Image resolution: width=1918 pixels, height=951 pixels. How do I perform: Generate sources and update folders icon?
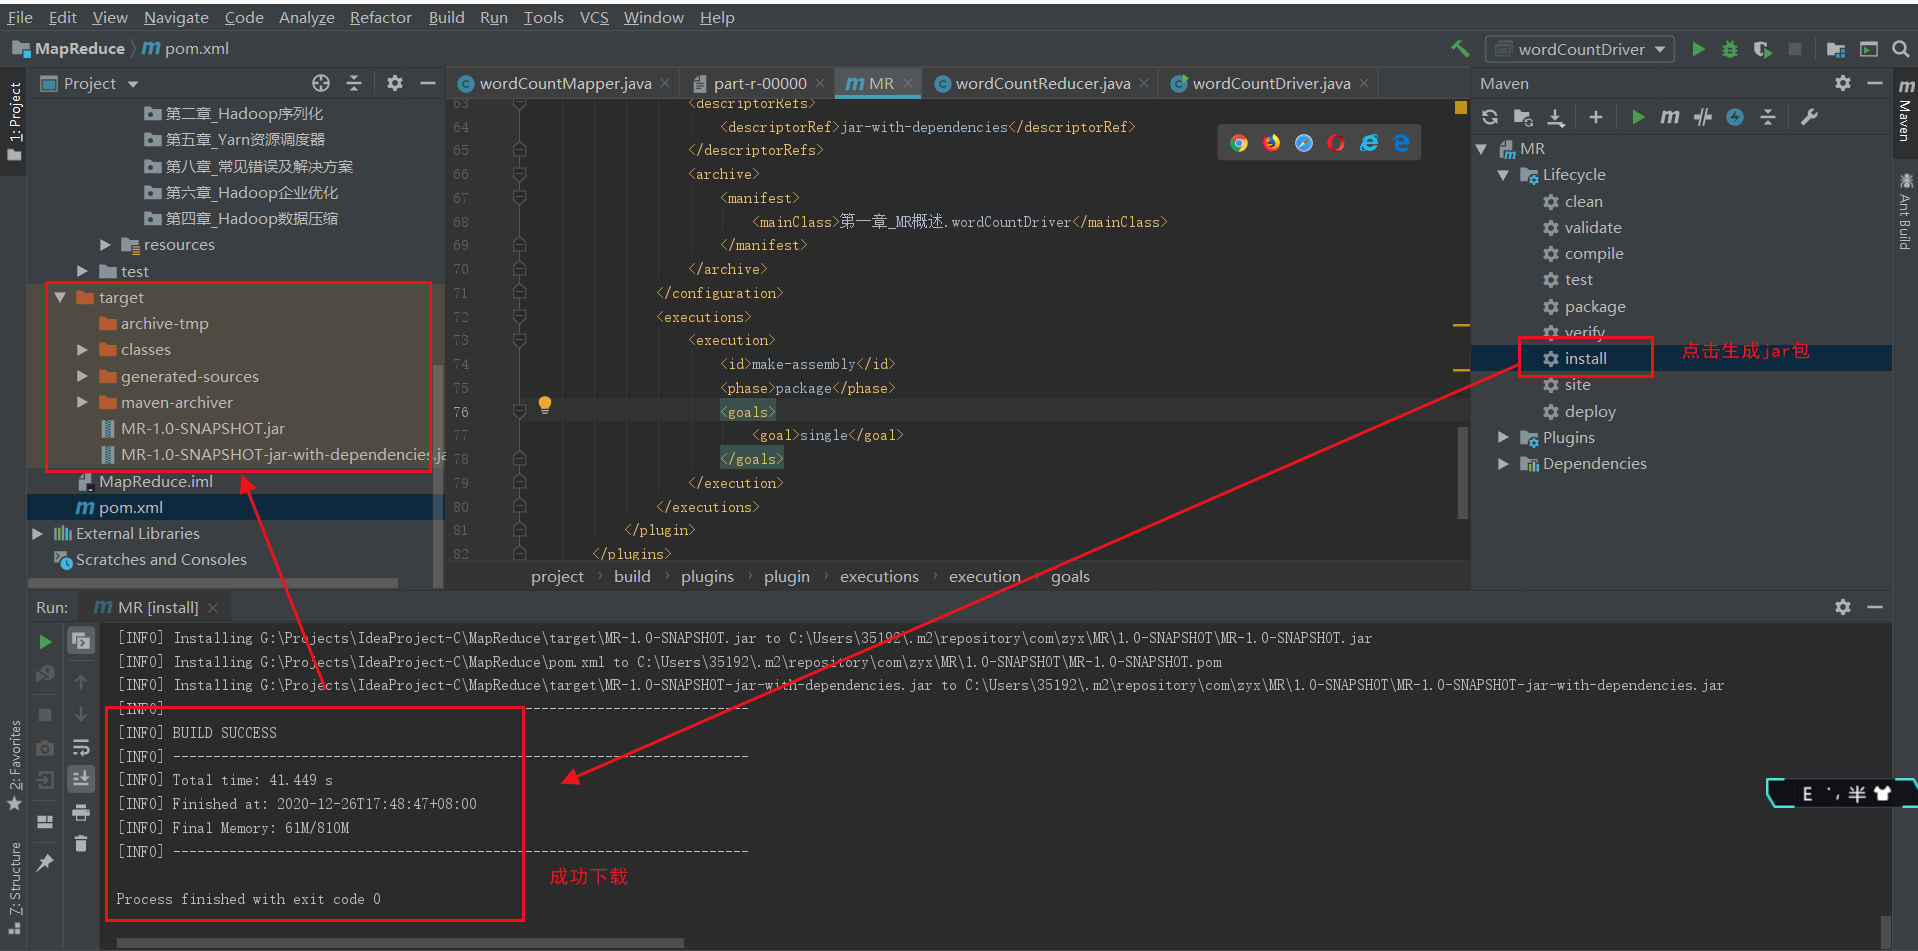(1523, 117)
